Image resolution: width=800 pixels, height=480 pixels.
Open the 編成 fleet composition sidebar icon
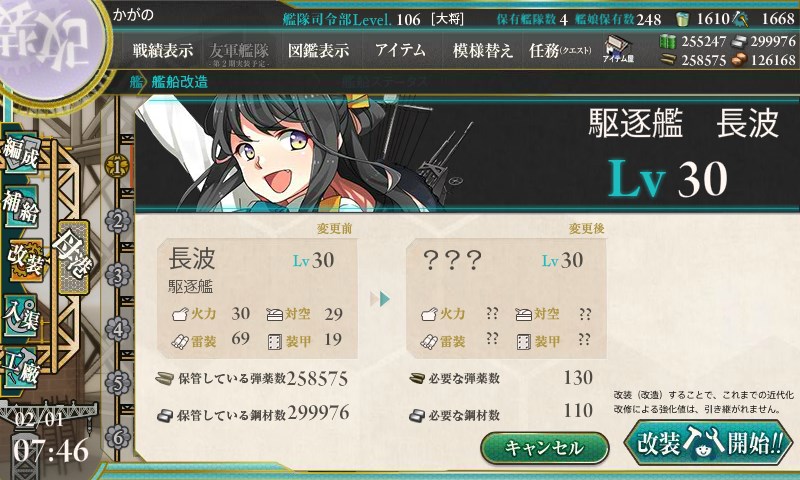(21, 154)
